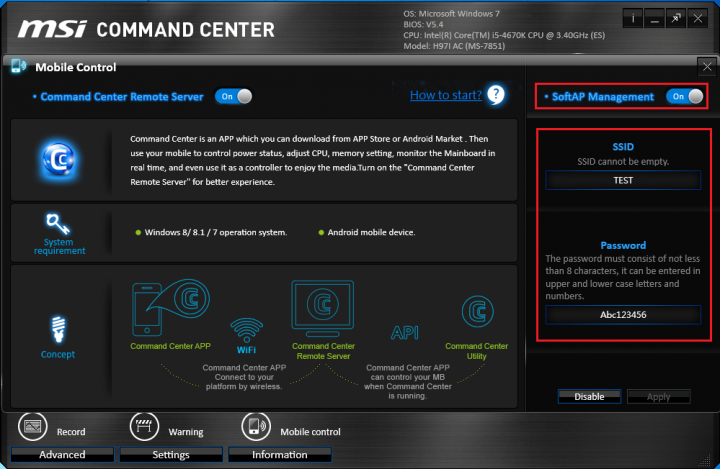This screenshot has width=720, height=469.
Task: Click 'Android mobile device.' text
Action: [x=371, y=232]
